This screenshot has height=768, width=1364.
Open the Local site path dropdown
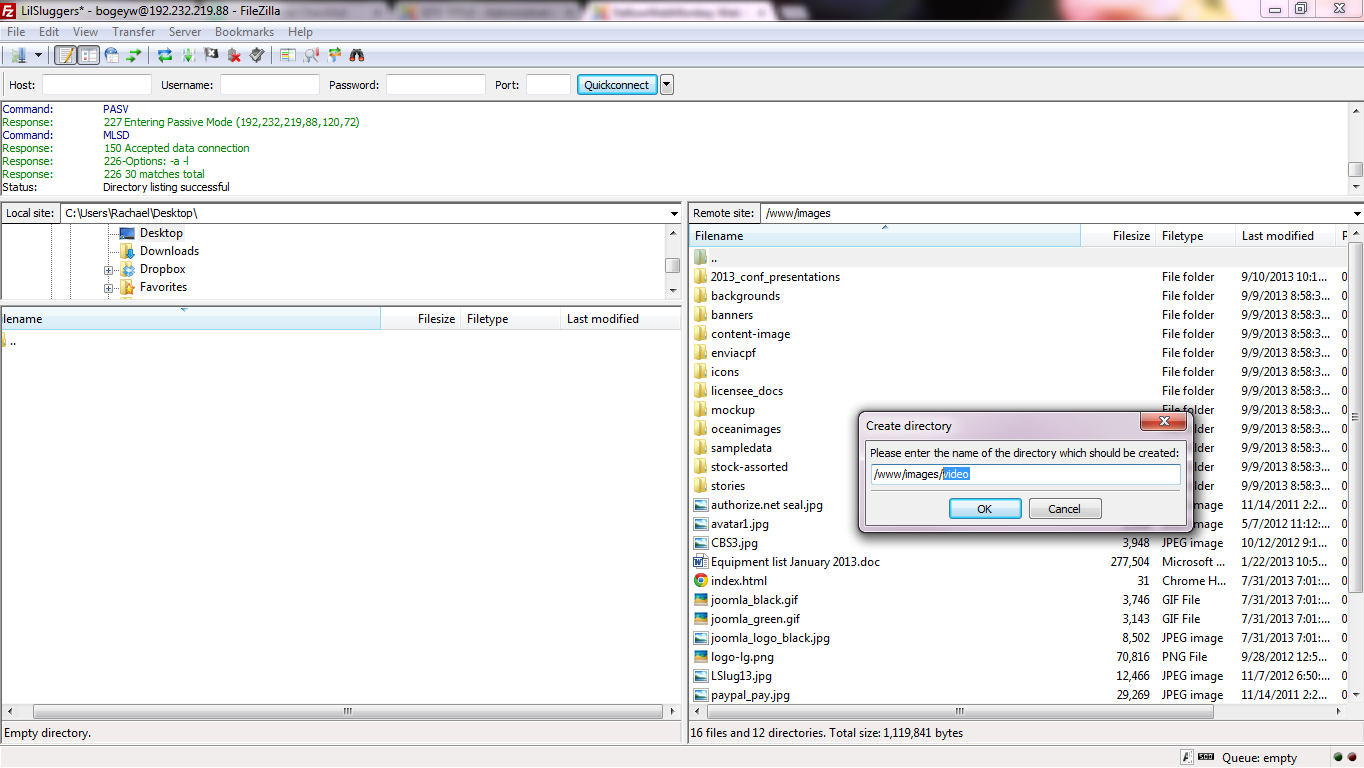click(675, 213)
